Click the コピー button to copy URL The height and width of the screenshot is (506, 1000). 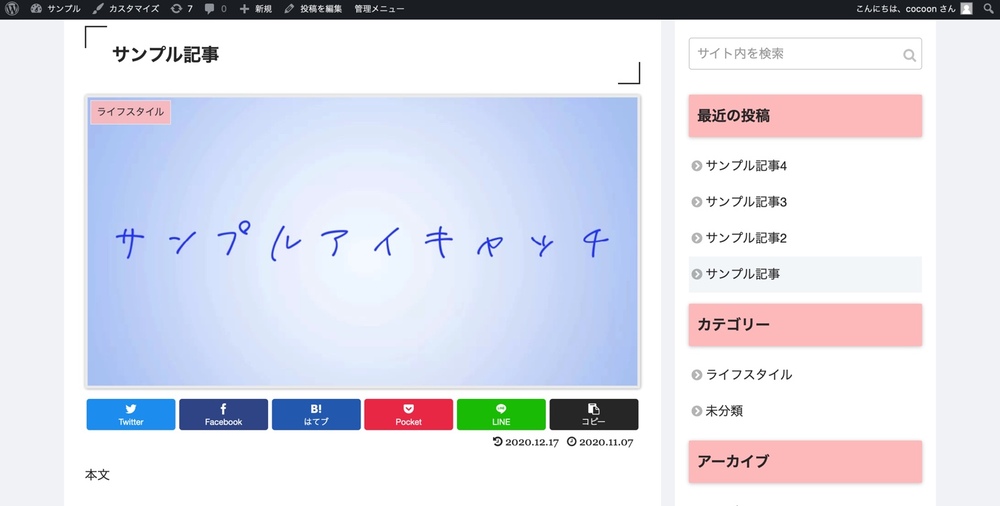pos(594,415)
